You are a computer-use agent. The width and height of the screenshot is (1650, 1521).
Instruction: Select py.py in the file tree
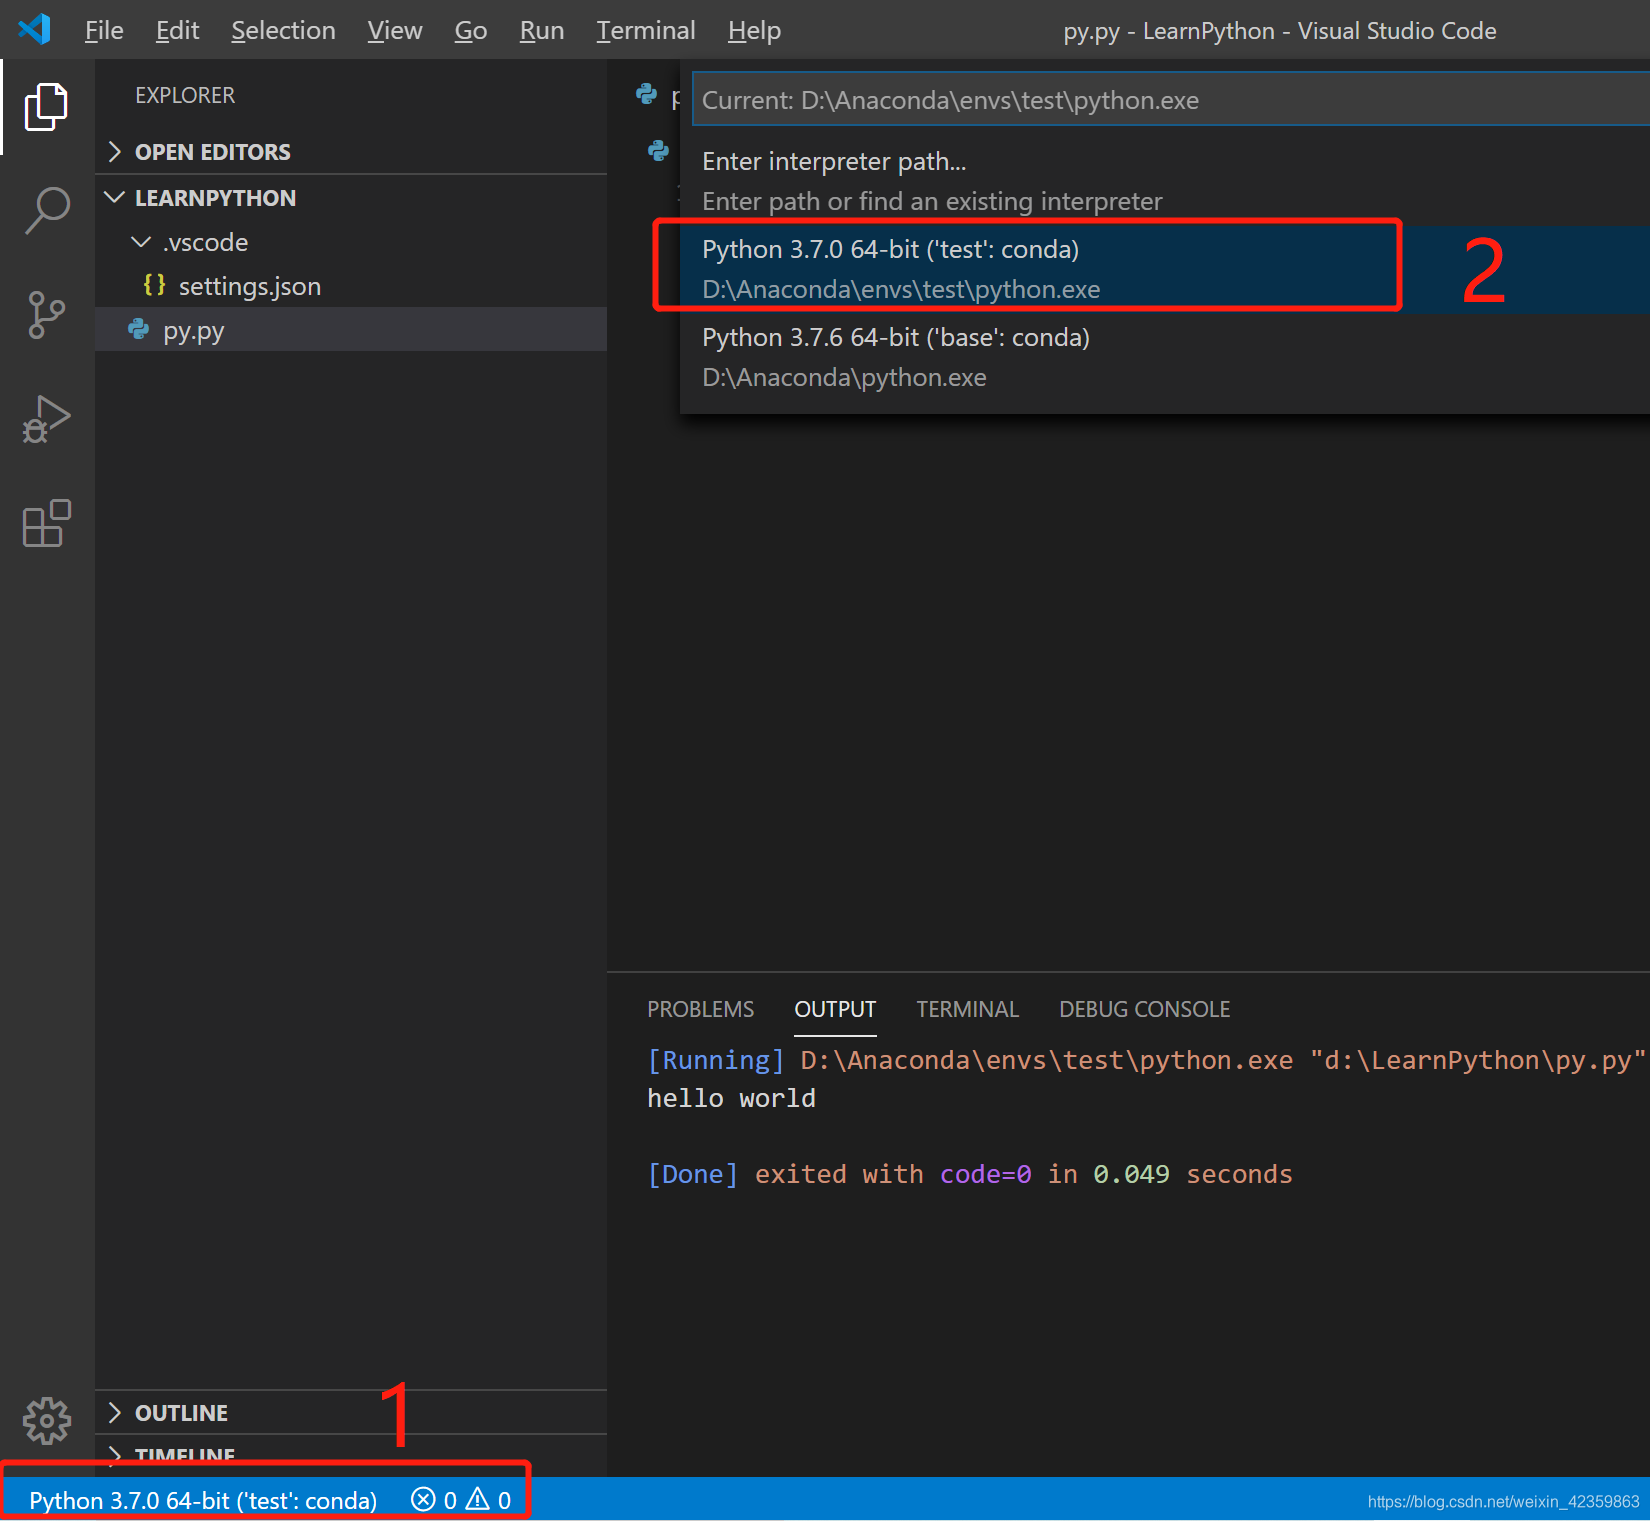[x=350, y=330]
